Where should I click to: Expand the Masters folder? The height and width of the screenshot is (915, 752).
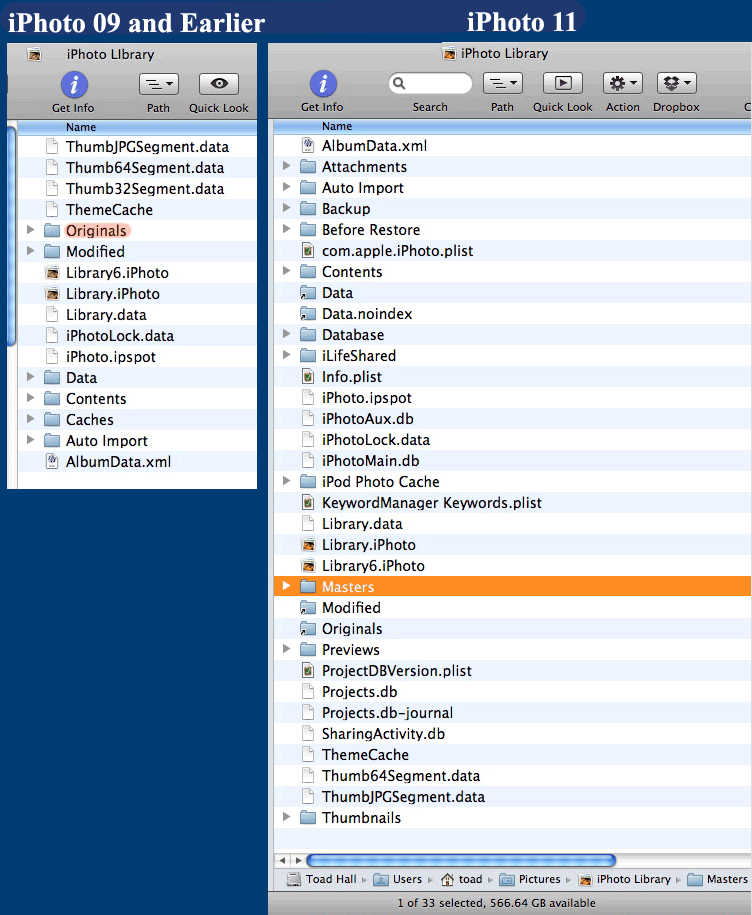point(286,586)
